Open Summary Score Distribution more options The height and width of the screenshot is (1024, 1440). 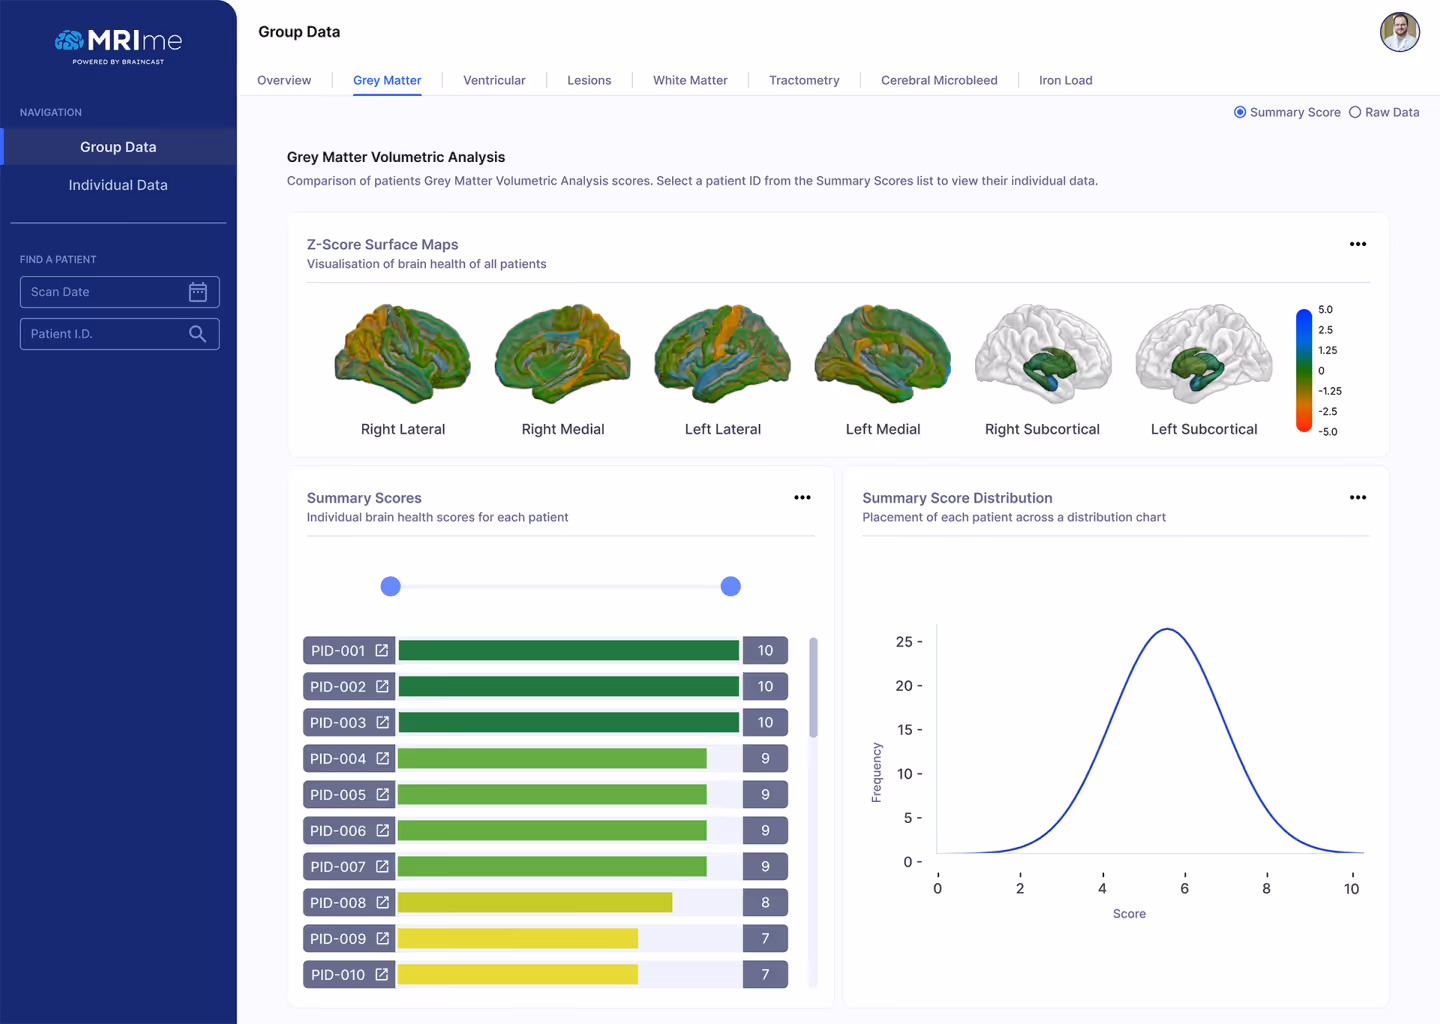pos(1357,498)
